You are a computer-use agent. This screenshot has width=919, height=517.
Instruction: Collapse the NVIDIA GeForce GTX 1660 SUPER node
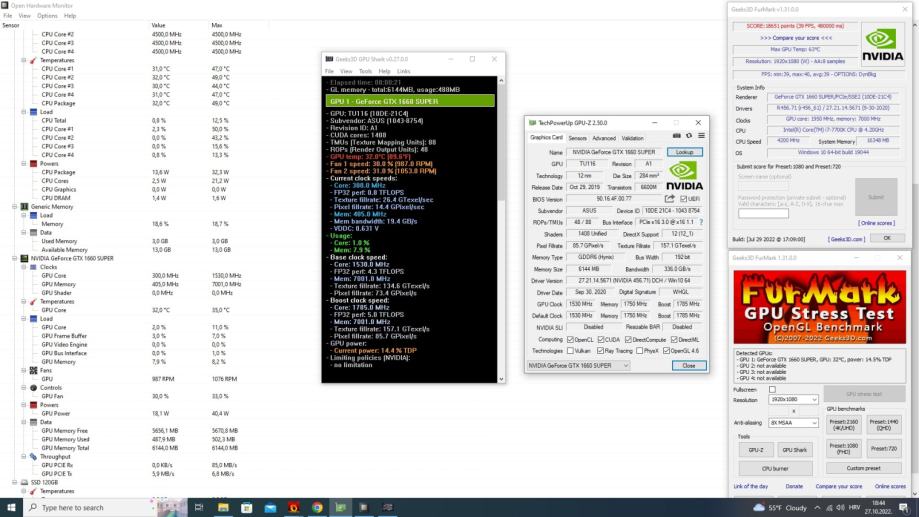pos(15,258)
